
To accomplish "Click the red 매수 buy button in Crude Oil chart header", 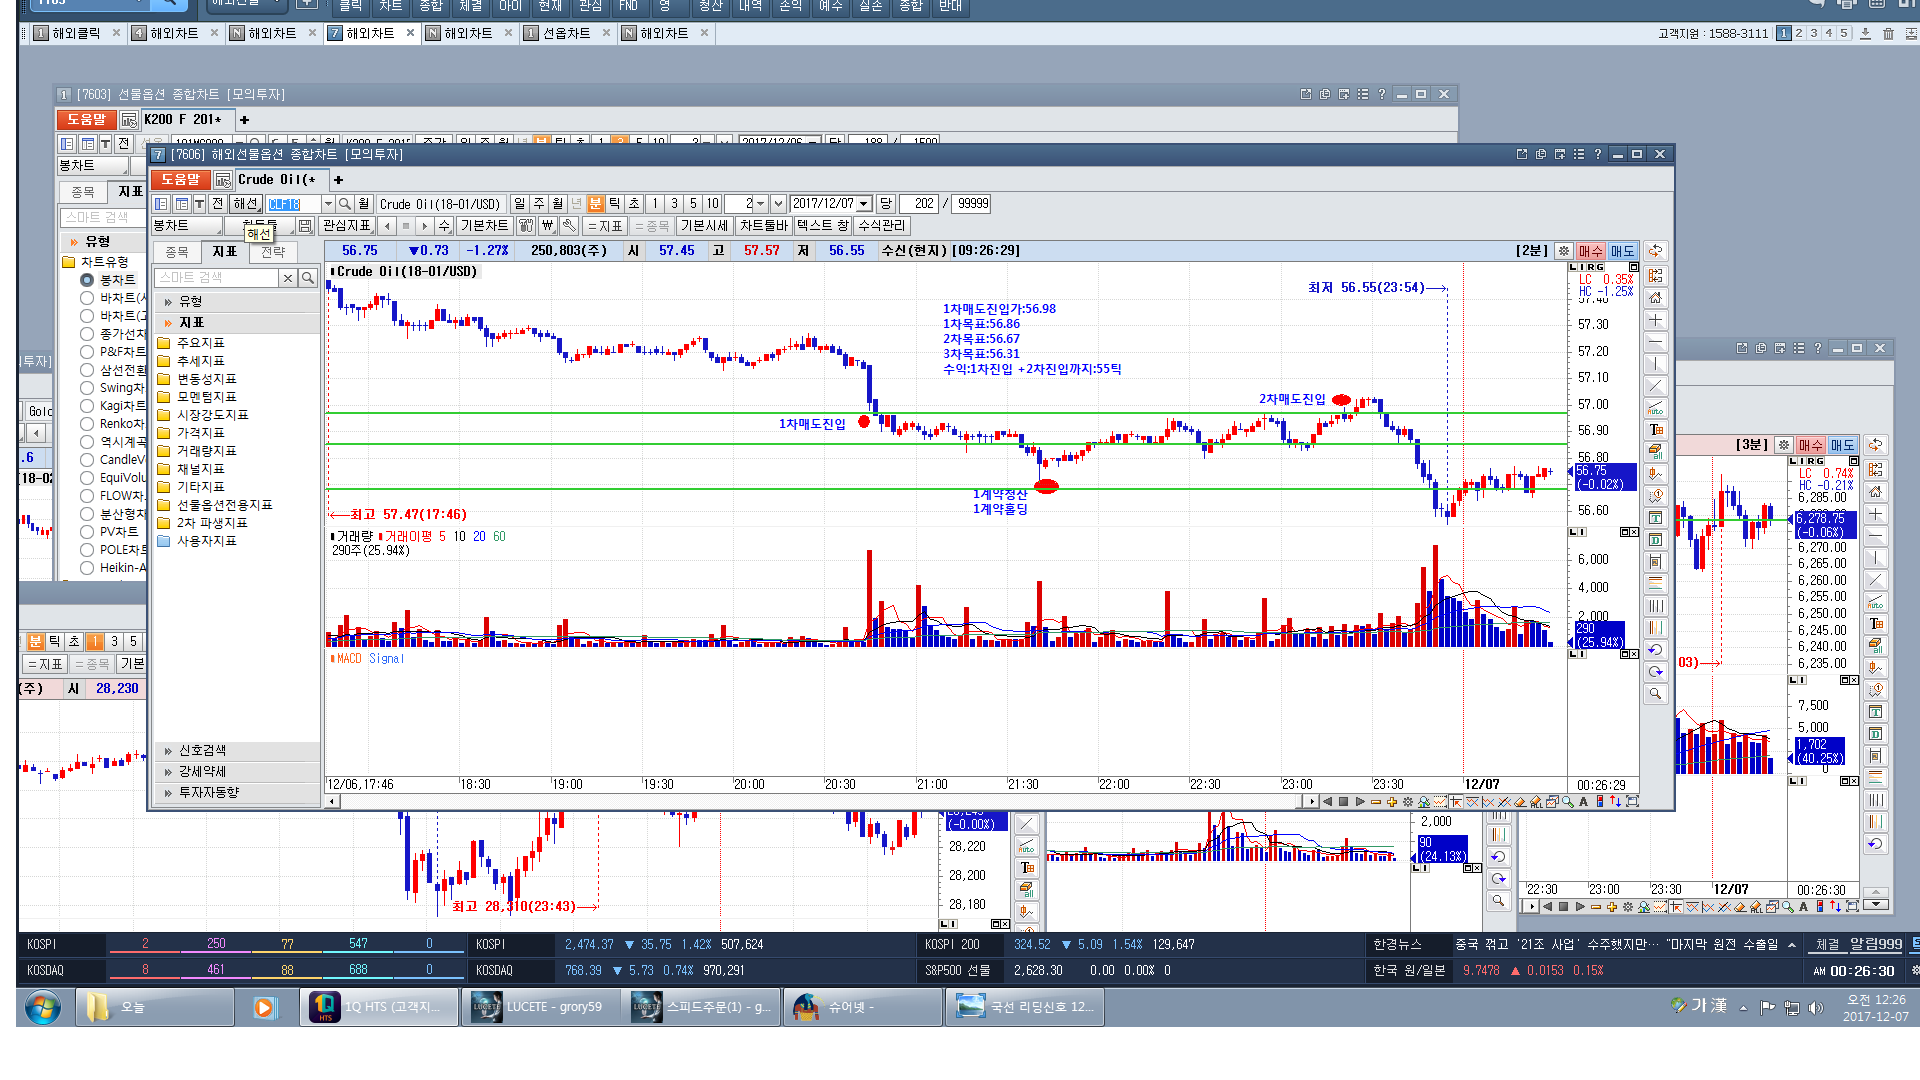I will click(1590, 251).
